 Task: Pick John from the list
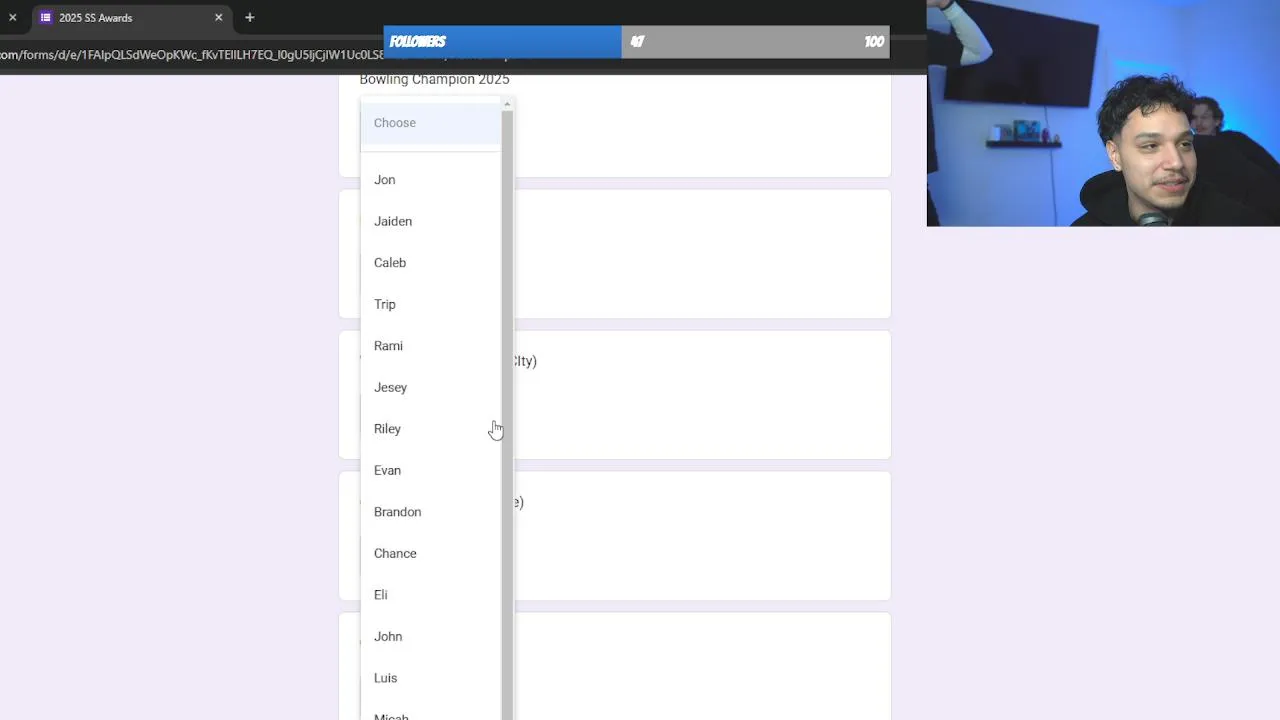[431, 636]
